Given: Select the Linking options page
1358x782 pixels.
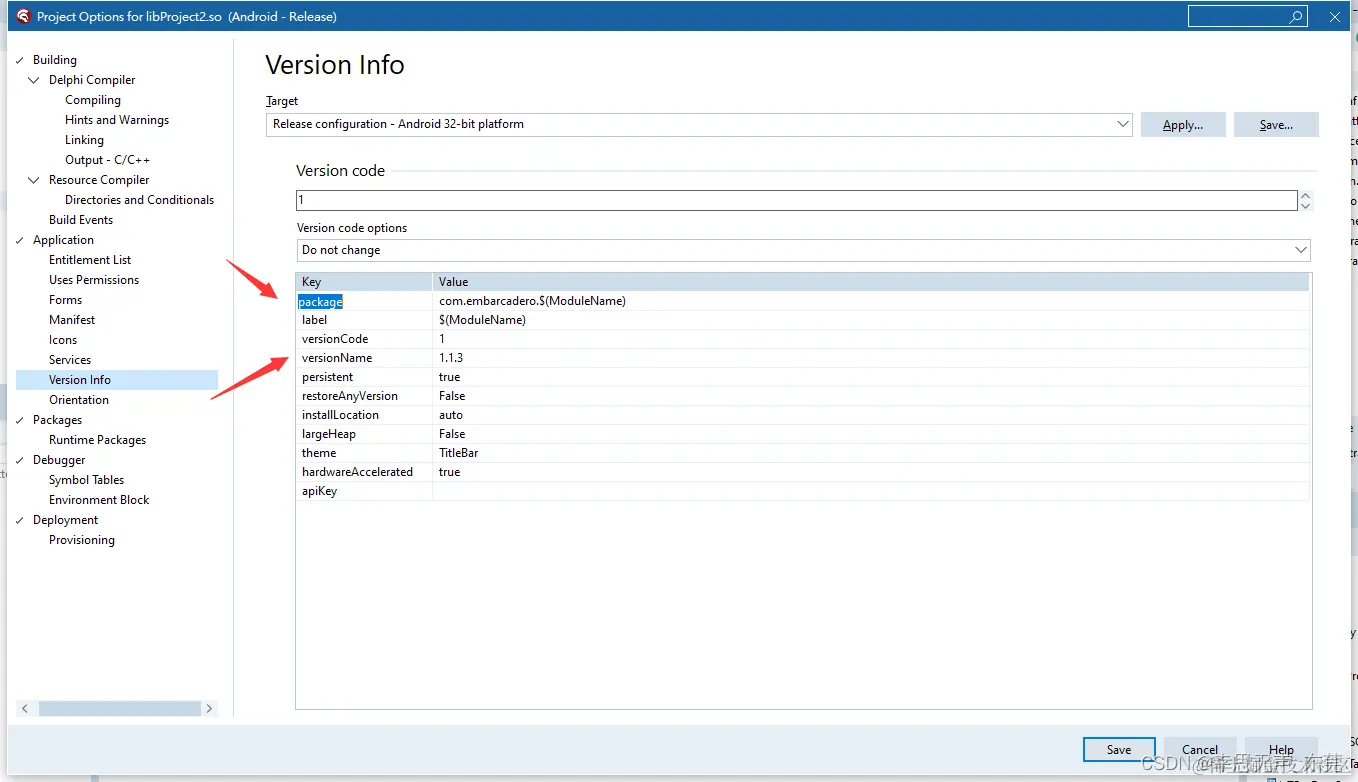Looking at the screenshot, I should point(84,140).
